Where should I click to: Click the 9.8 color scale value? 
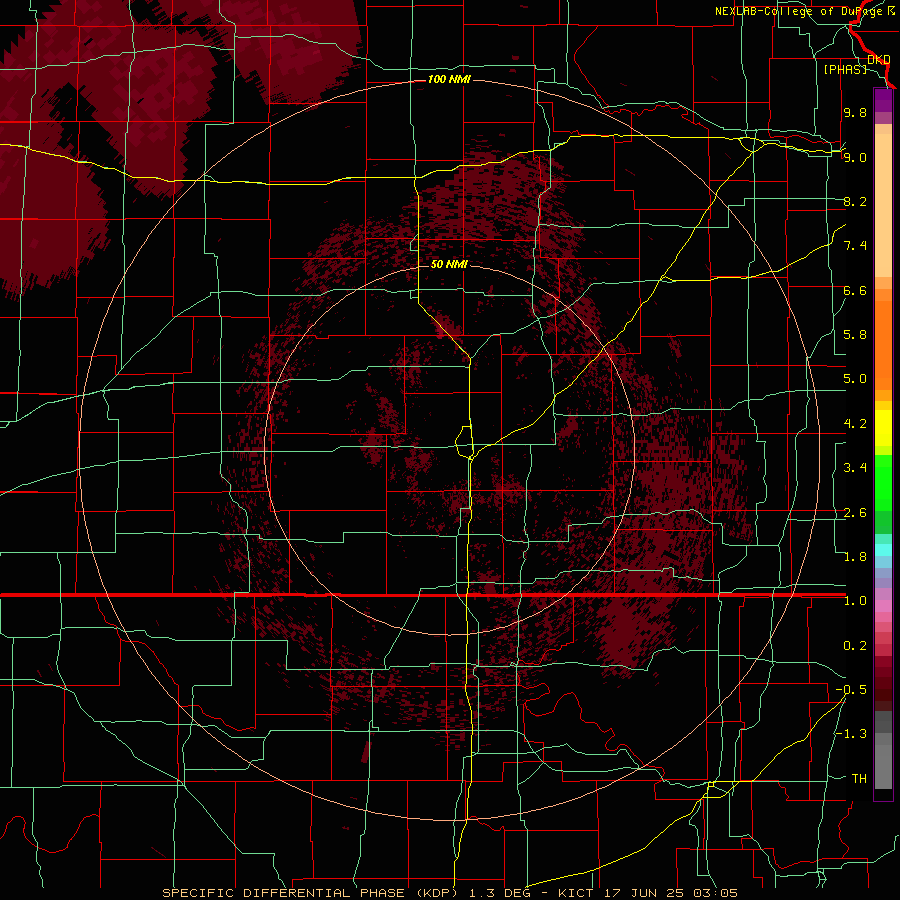click(855, 112)
